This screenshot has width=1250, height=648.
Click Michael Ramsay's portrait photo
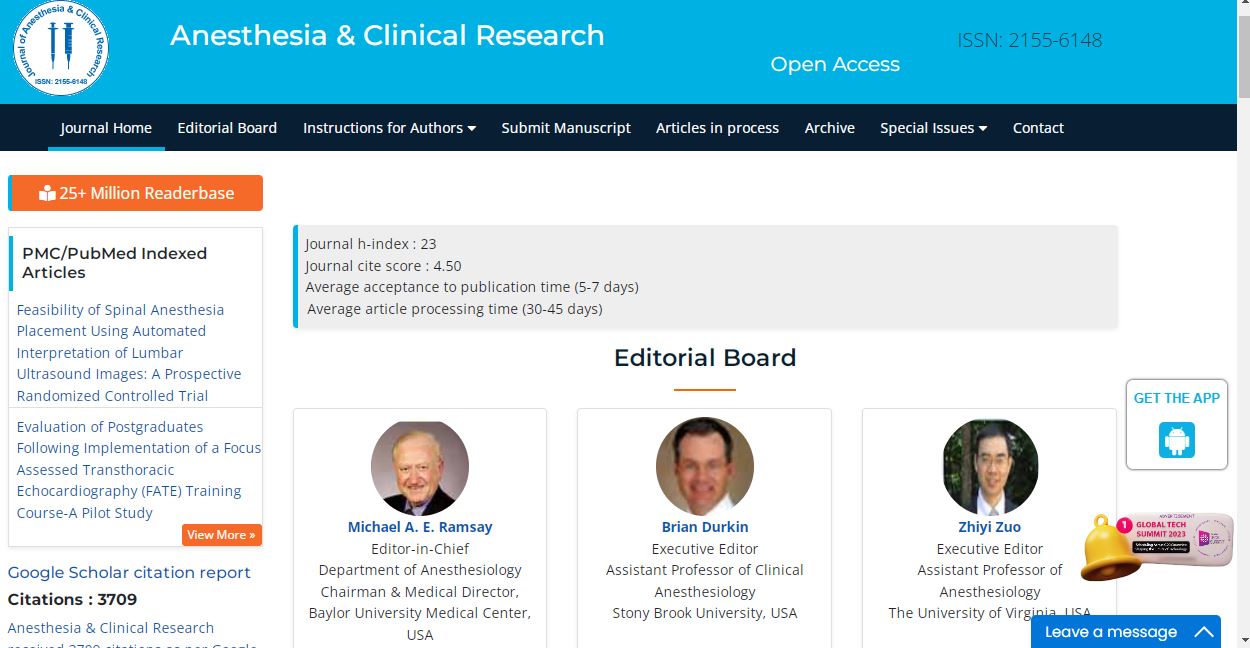(x=420, y=467)
